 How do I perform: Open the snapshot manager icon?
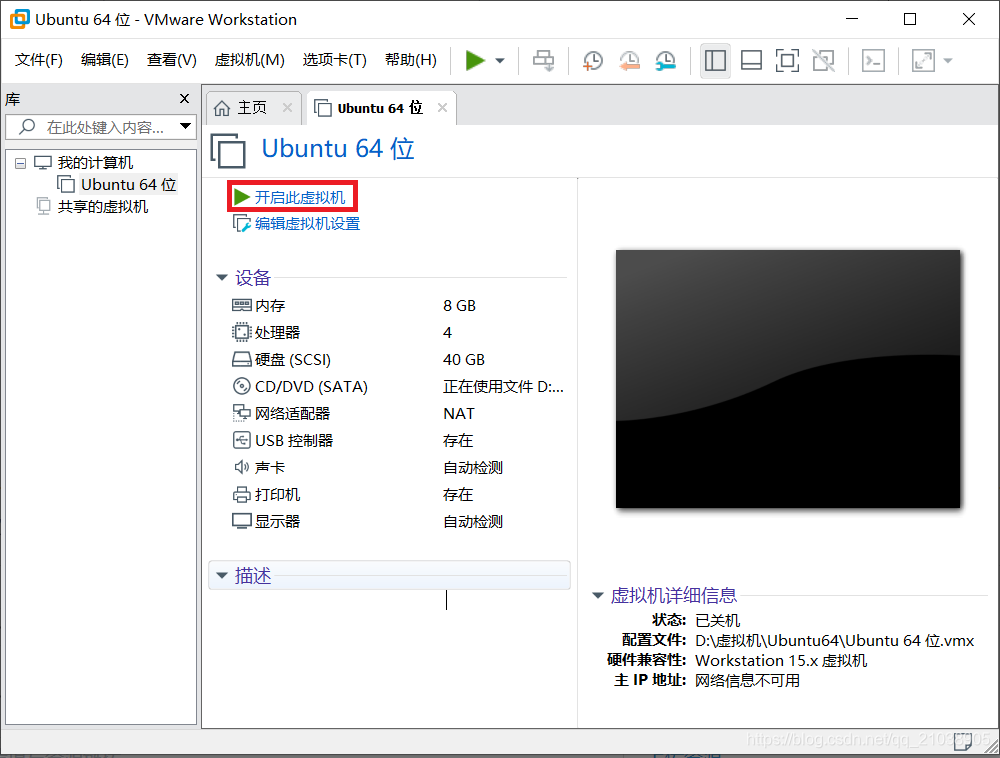coord(665,61)
